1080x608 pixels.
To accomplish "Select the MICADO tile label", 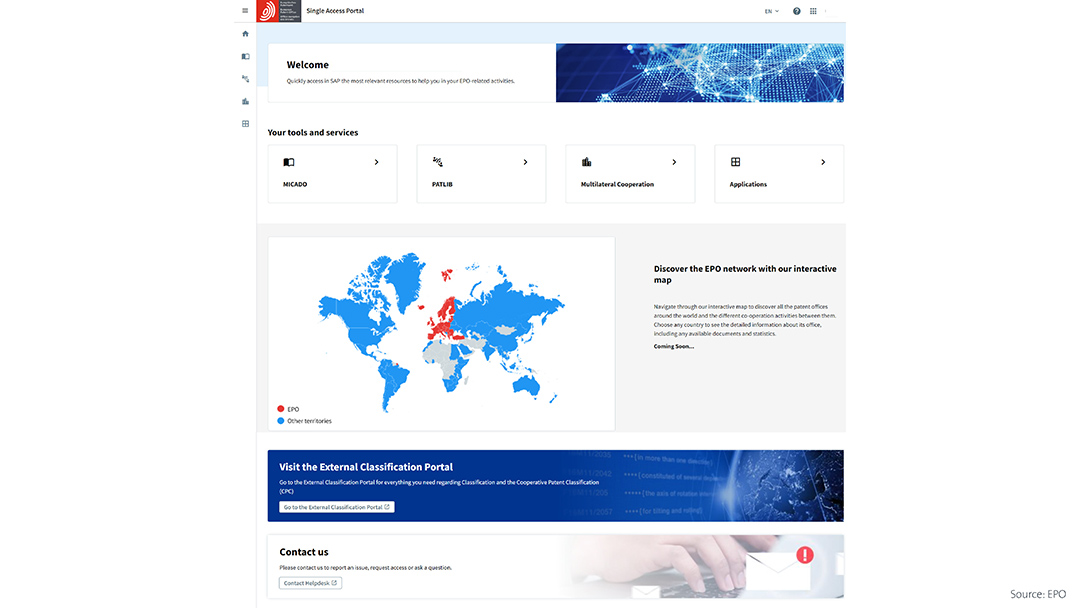I will pos(295,185).
